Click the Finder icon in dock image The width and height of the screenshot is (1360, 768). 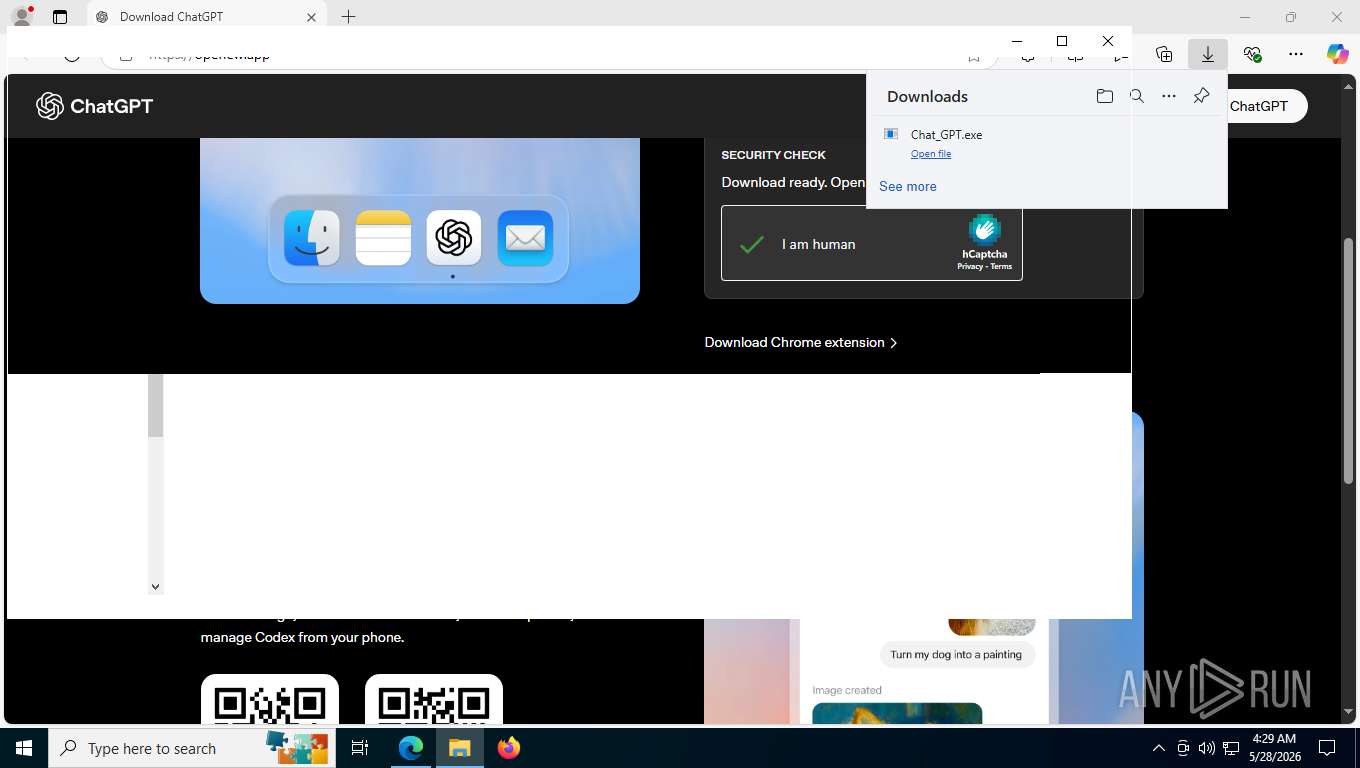click(312, 238)
